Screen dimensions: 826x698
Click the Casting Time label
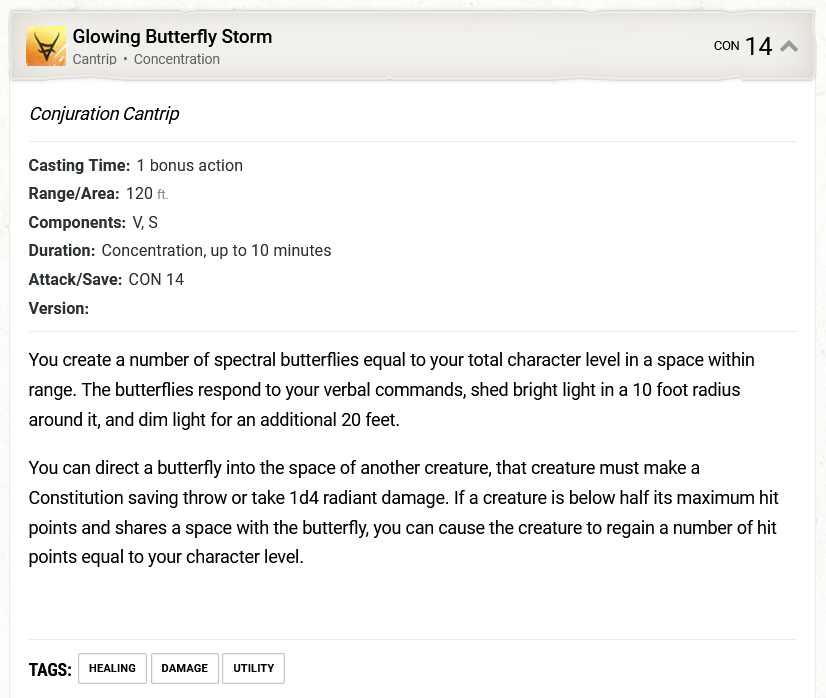(79, 165)
